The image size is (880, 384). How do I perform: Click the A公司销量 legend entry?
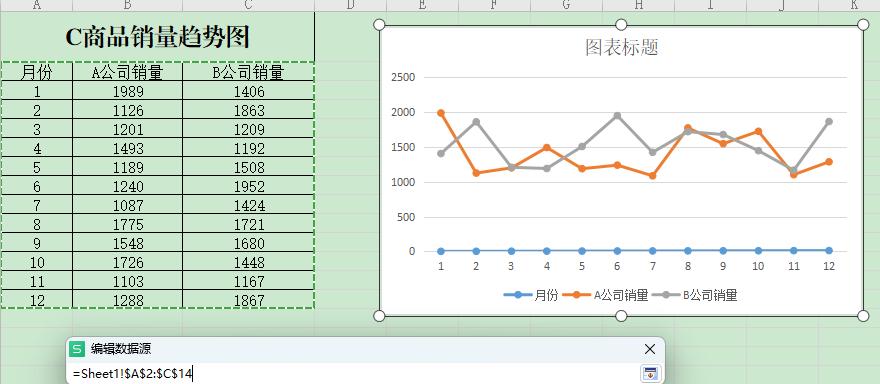click(x=606, y=295)
